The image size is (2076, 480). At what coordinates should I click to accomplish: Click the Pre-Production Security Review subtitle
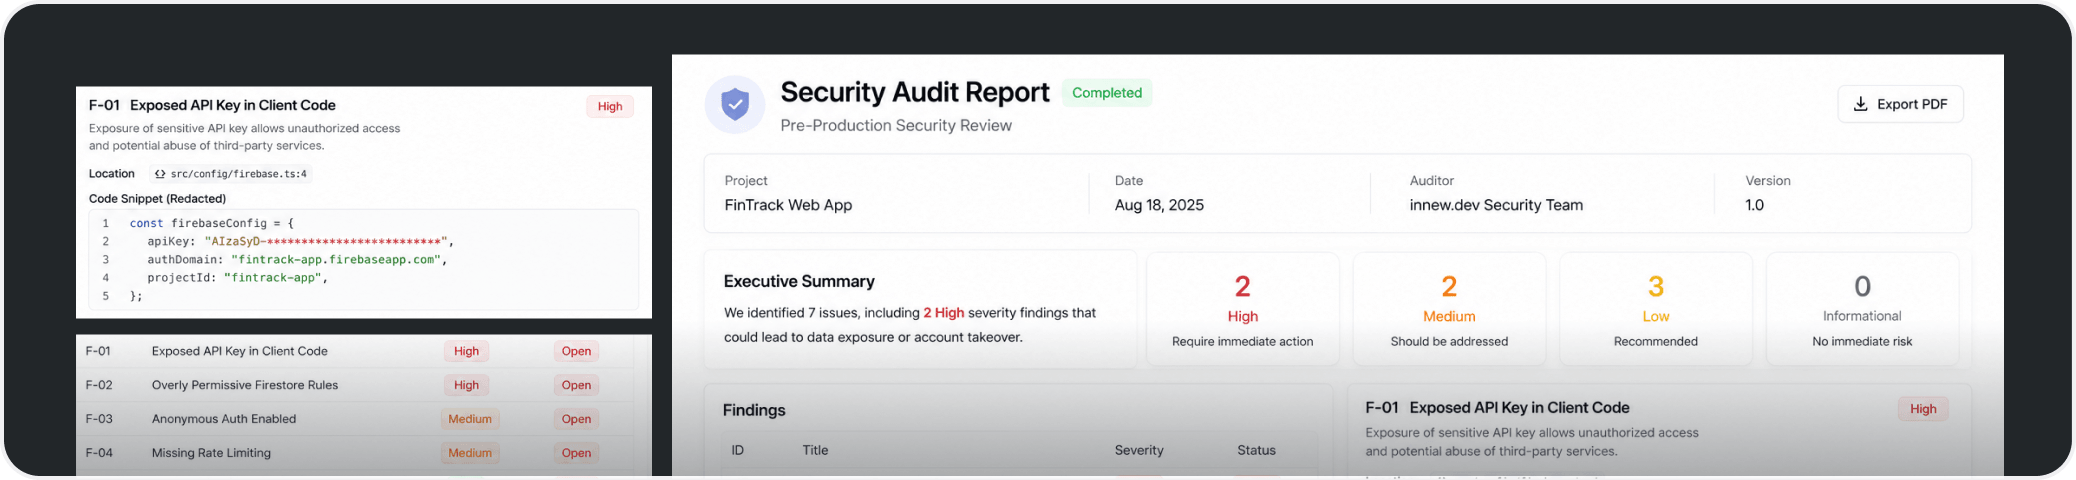tap(896, 125)
